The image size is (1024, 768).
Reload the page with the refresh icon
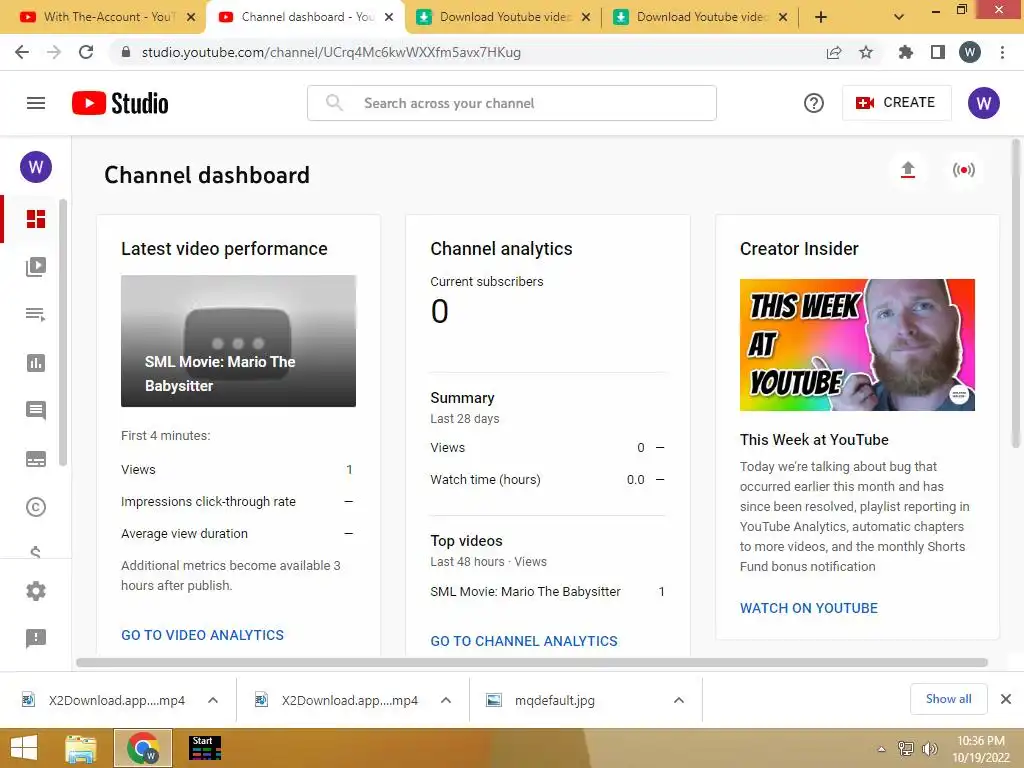click(86, 52)
